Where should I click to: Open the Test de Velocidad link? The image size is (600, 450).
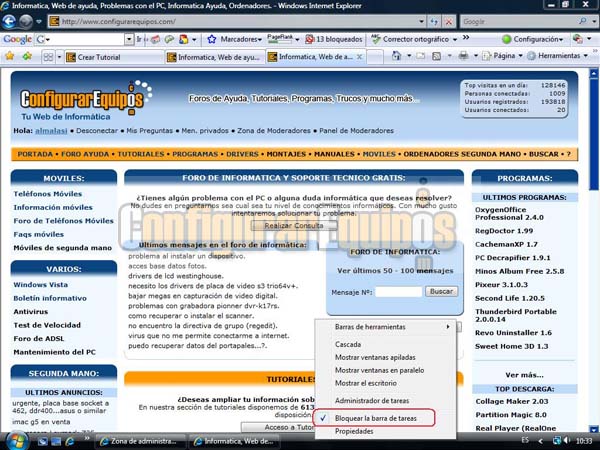pyautogui.click(x=47, y=325)
